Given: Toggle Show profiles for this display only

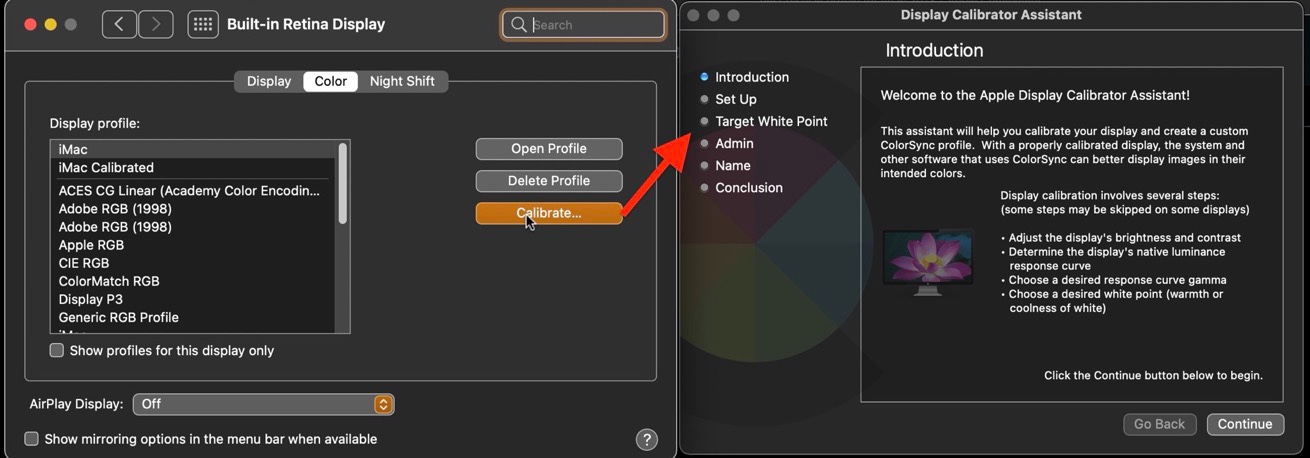Looking at the screenshot, I should [57, 351].
